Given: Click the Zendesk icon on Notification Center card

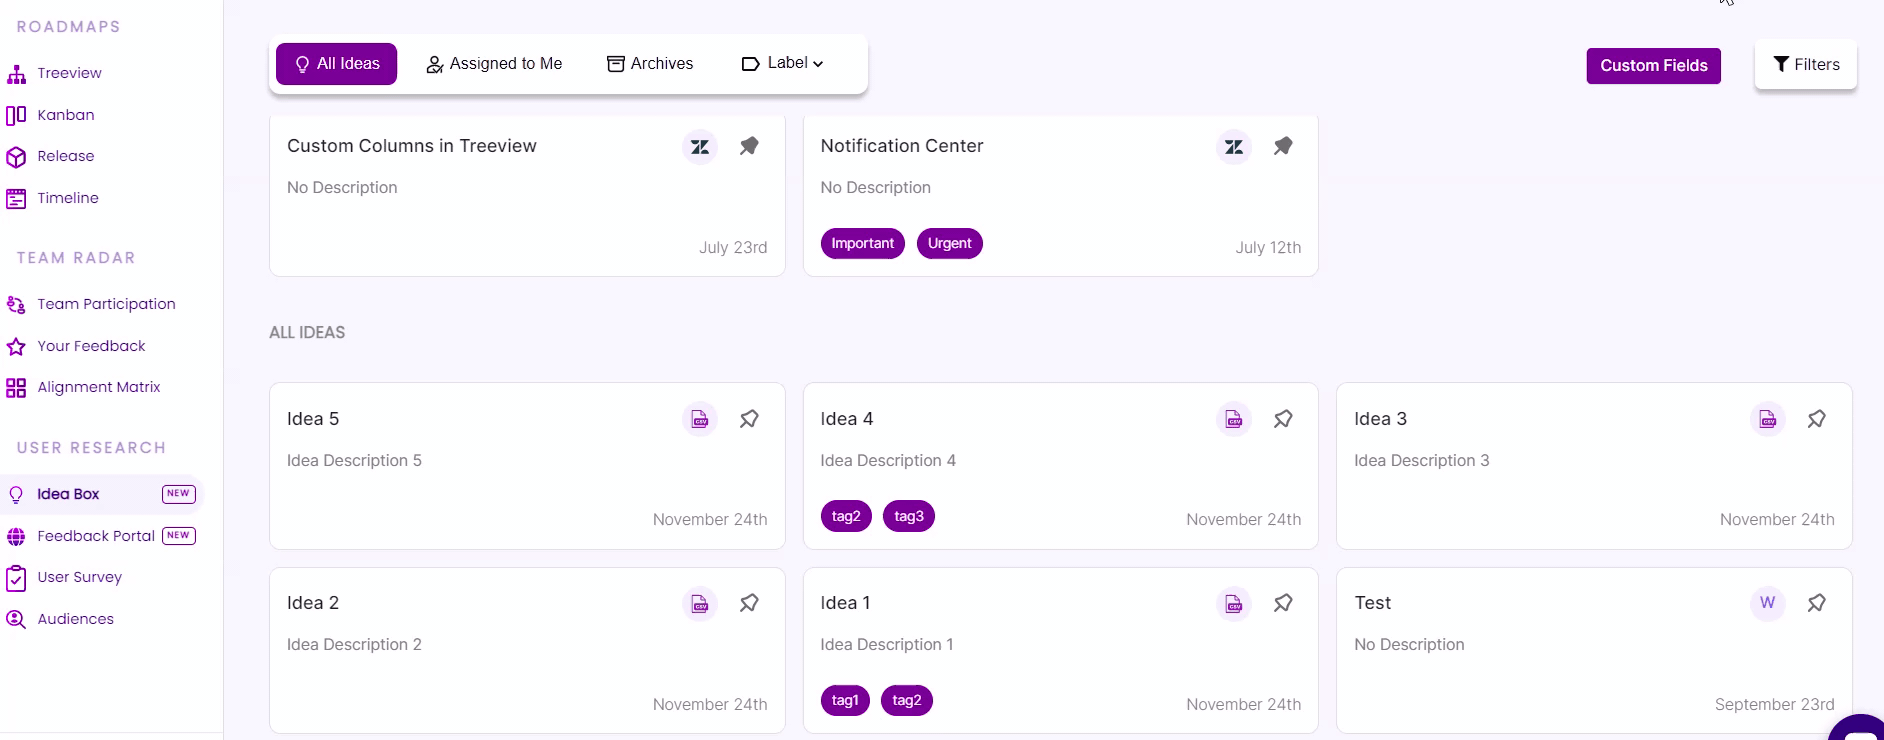Looking at the screenshot, I should click(x=1234, y=147).
